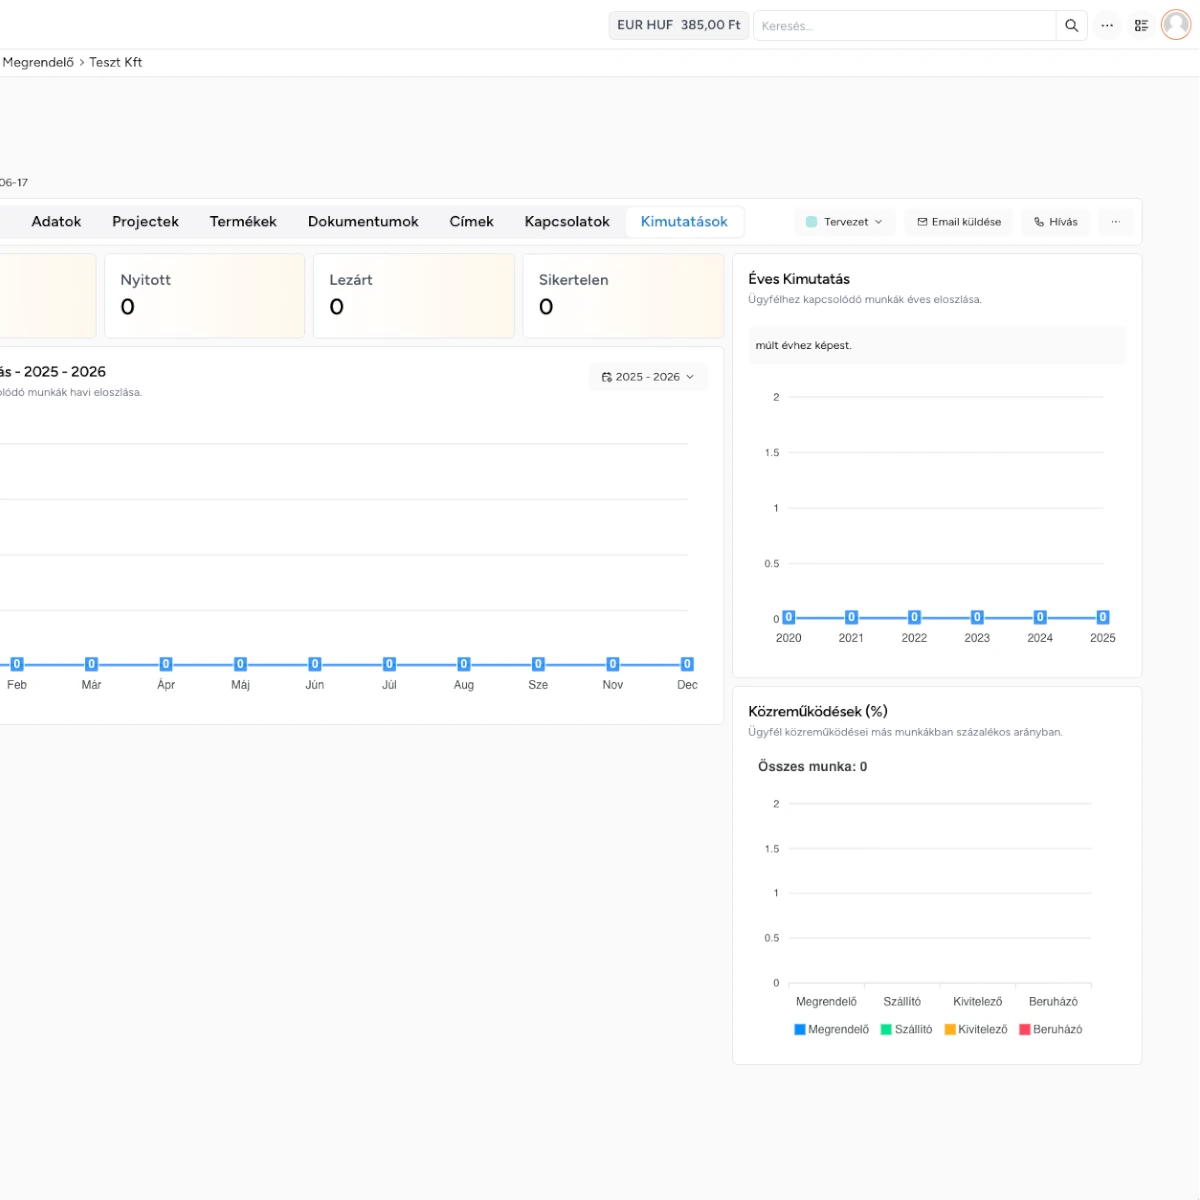Click the teal color dot on Tervezet
The image size is (1200, 1200).
(x=810, y=222)
